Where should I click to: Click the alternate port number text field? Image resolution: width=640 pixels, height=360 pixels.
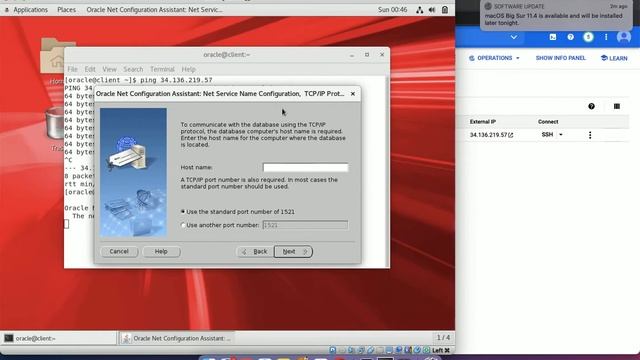point(305,225)
